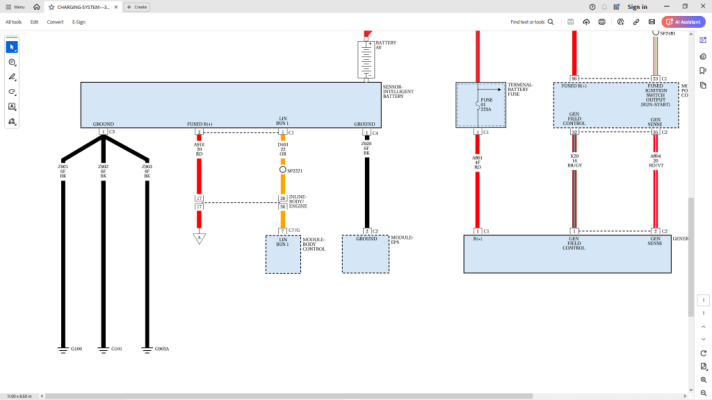Open the fill and sign stamp tool
712x400 pixels.
tap(12, 122)
